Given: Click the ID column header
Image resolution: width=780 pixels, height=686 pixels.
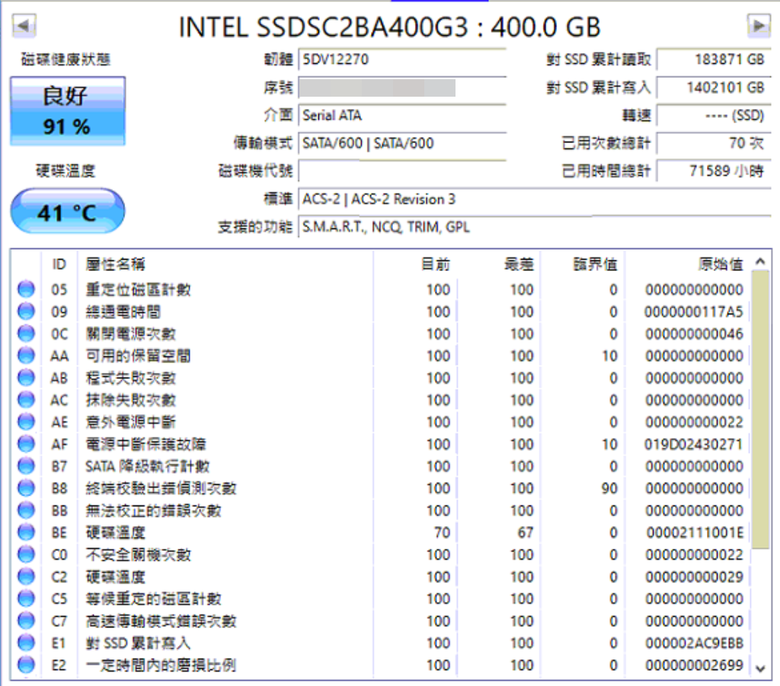Looking at the screenshot, I should (x=59, y=264).
